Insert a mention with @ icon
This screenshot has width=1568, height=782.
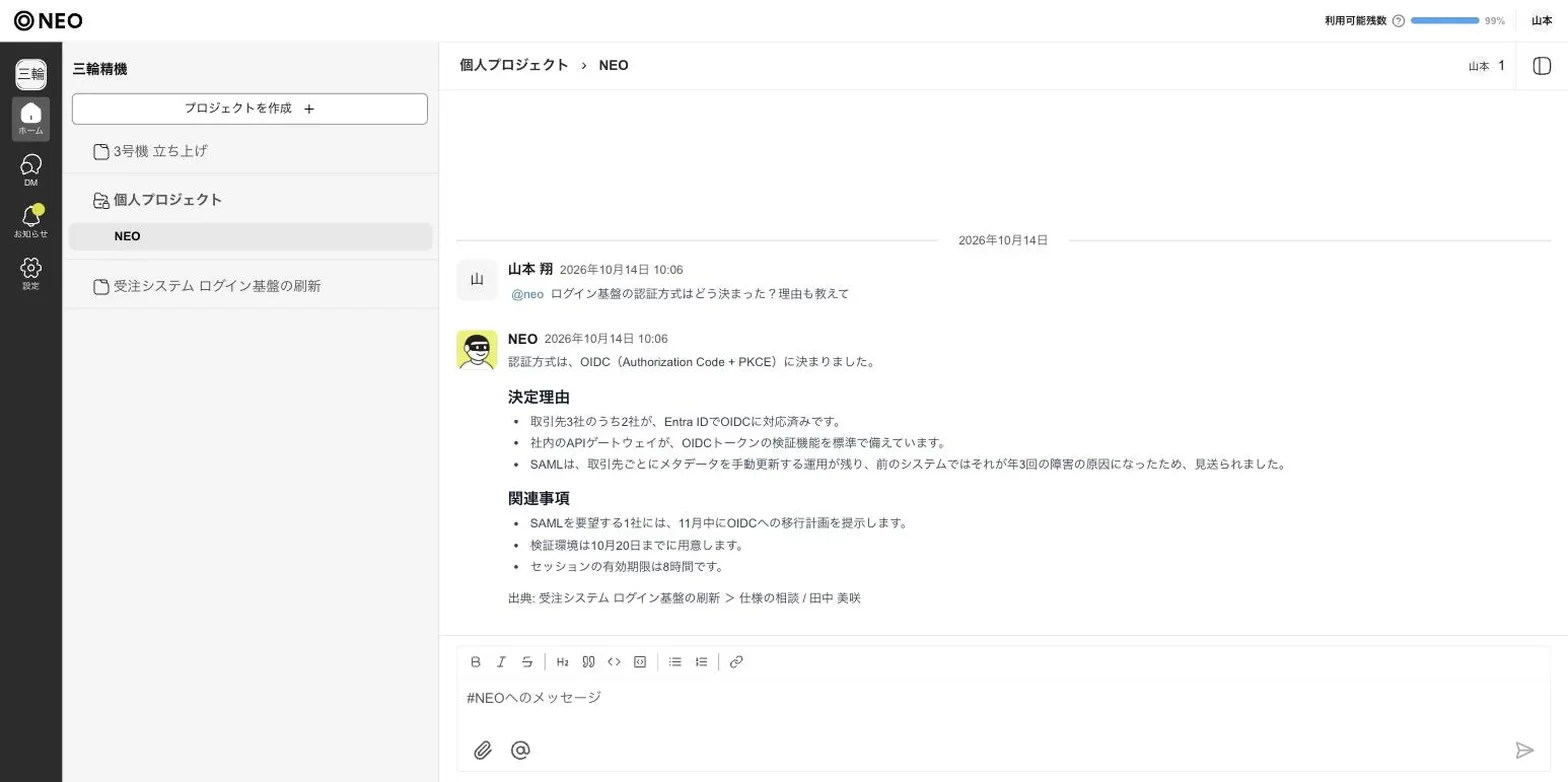point(520,750)
